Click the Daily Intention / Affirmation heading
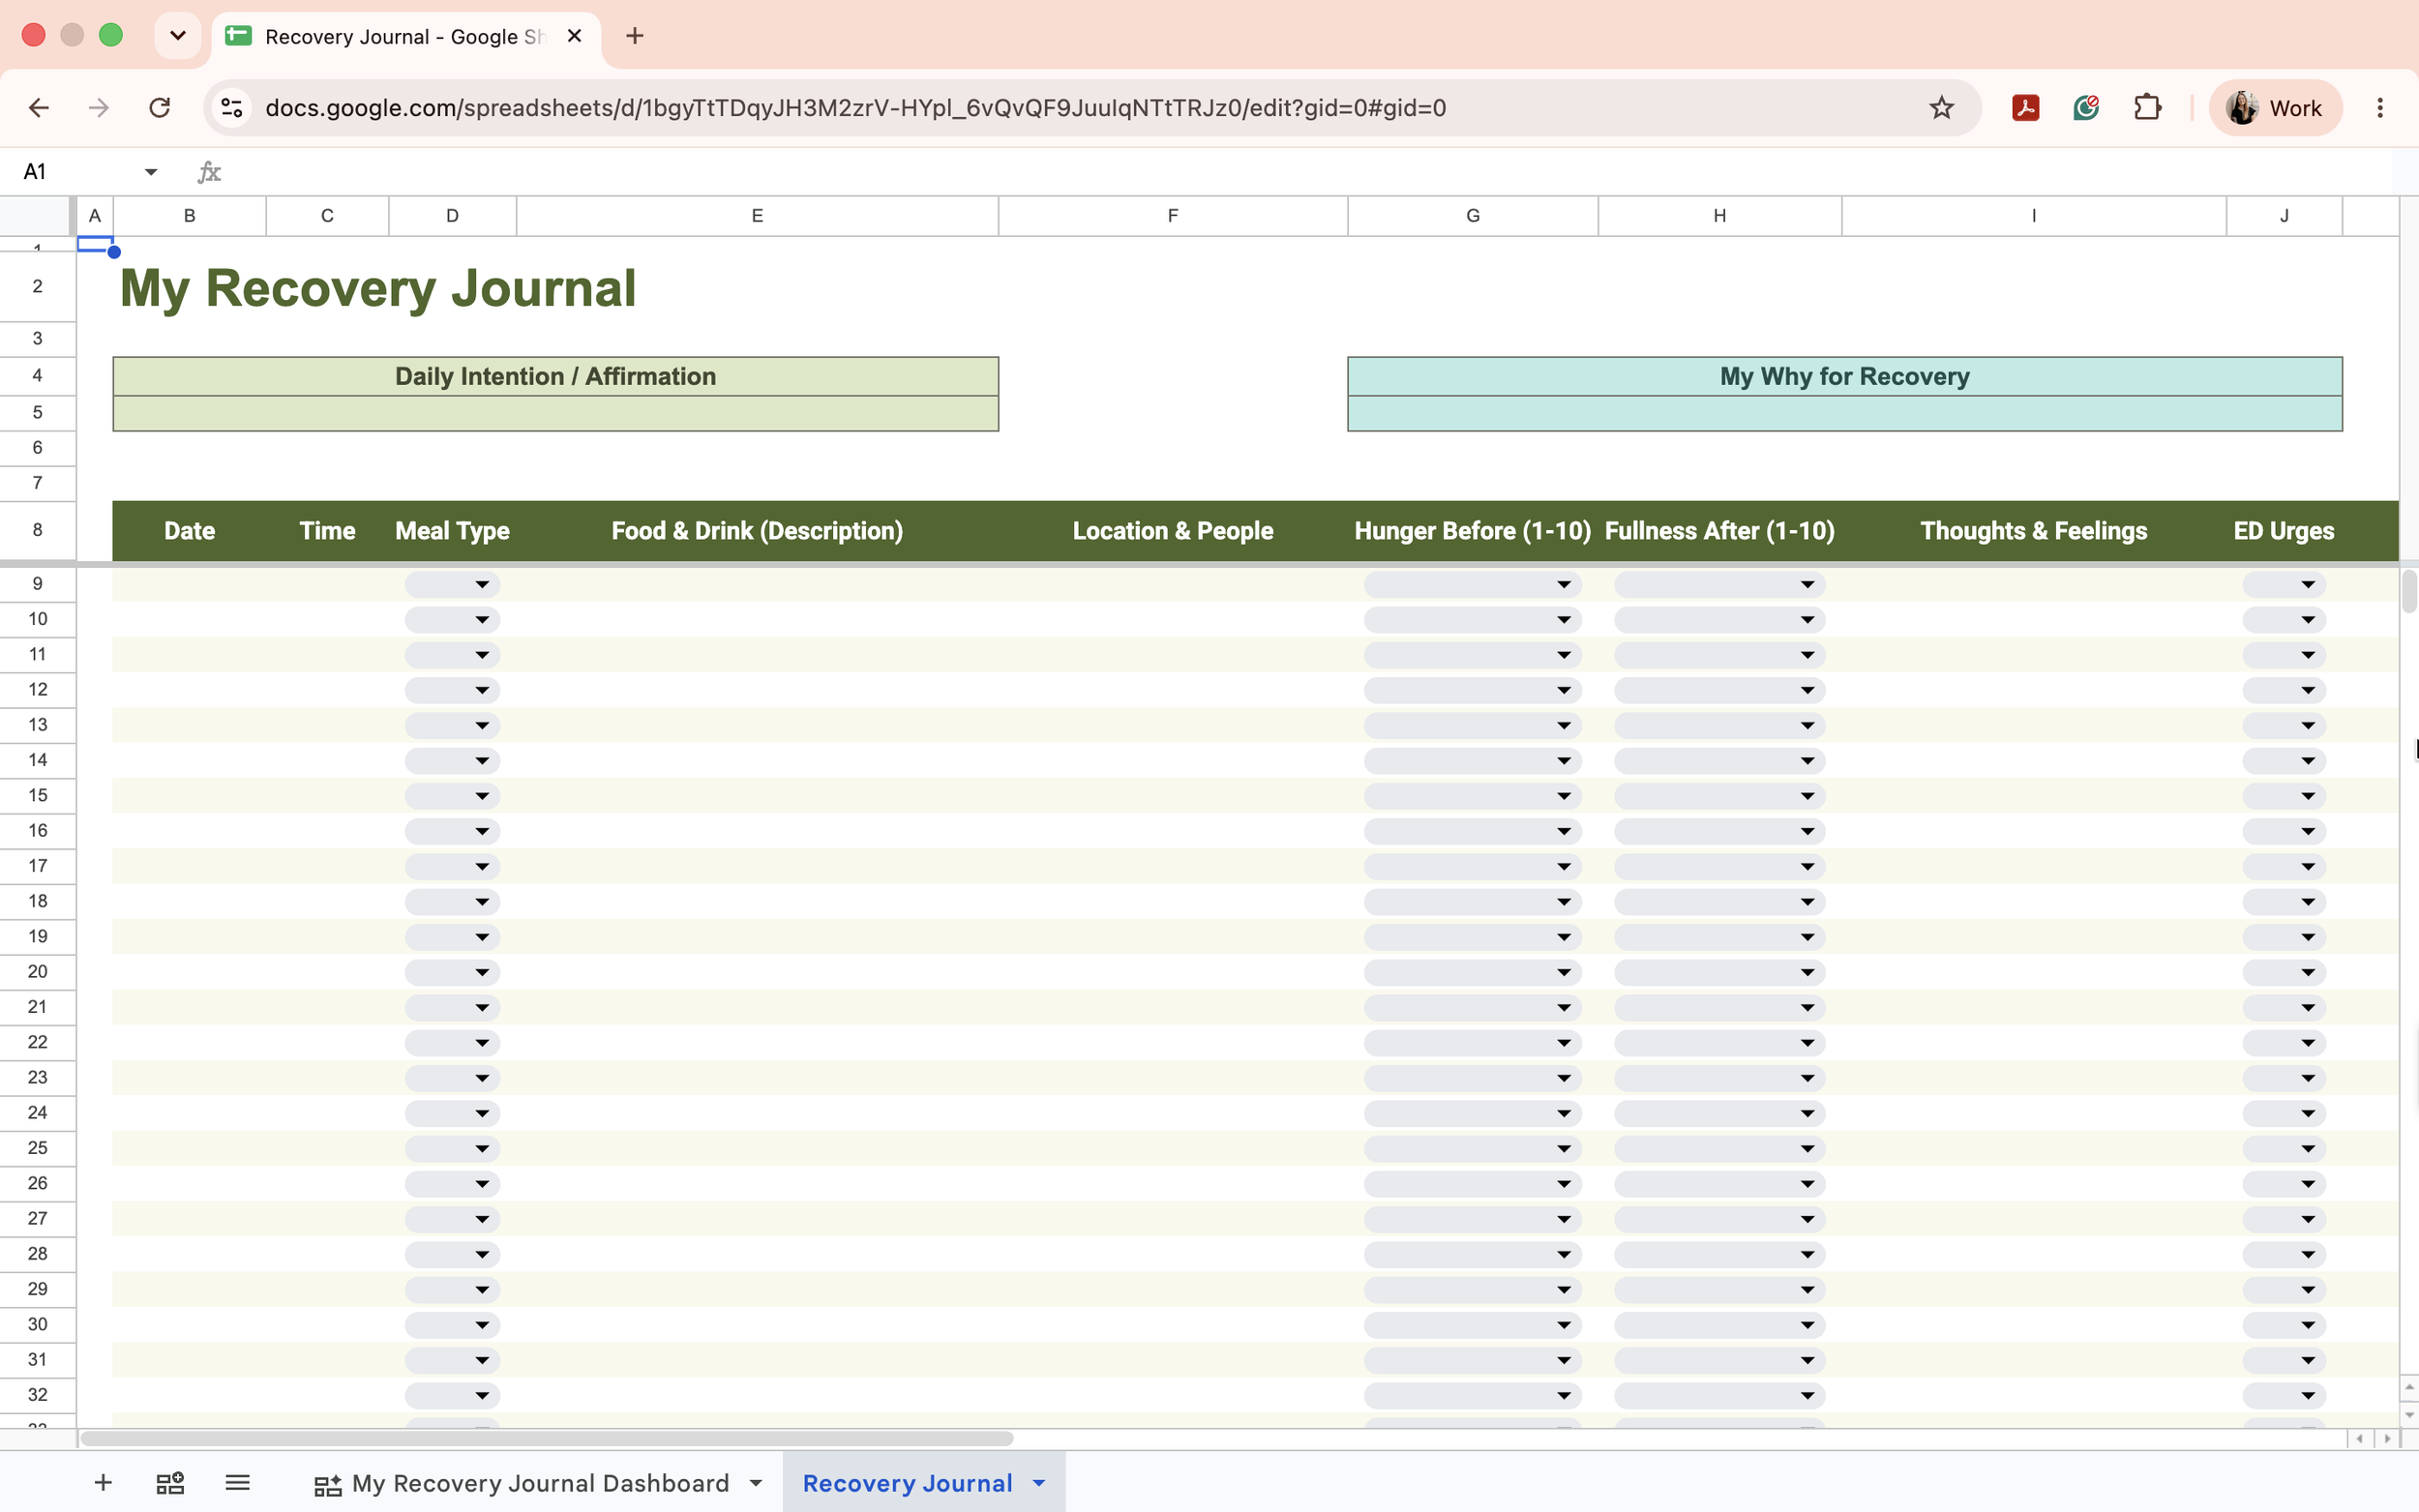This screenshot has width=2419, height=1512. (x=556, y=377)
